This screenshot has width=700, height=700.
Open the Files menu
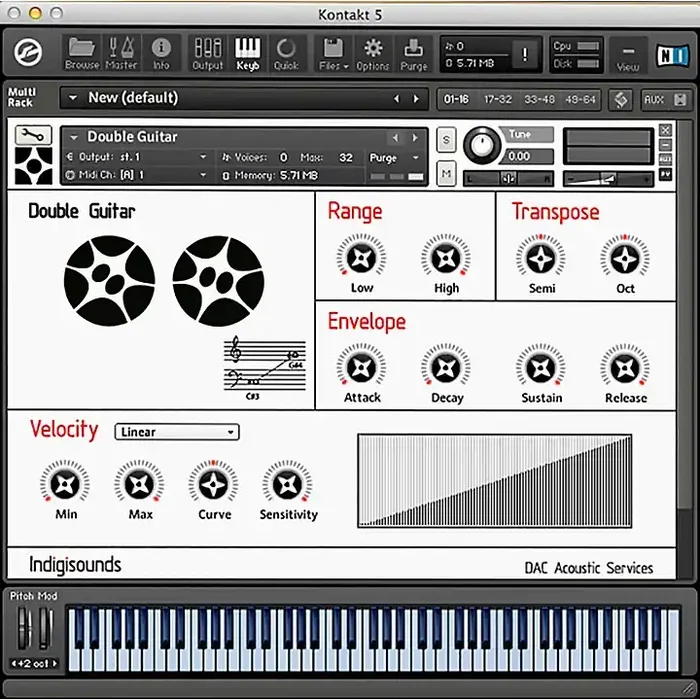(x=333, y=54)
